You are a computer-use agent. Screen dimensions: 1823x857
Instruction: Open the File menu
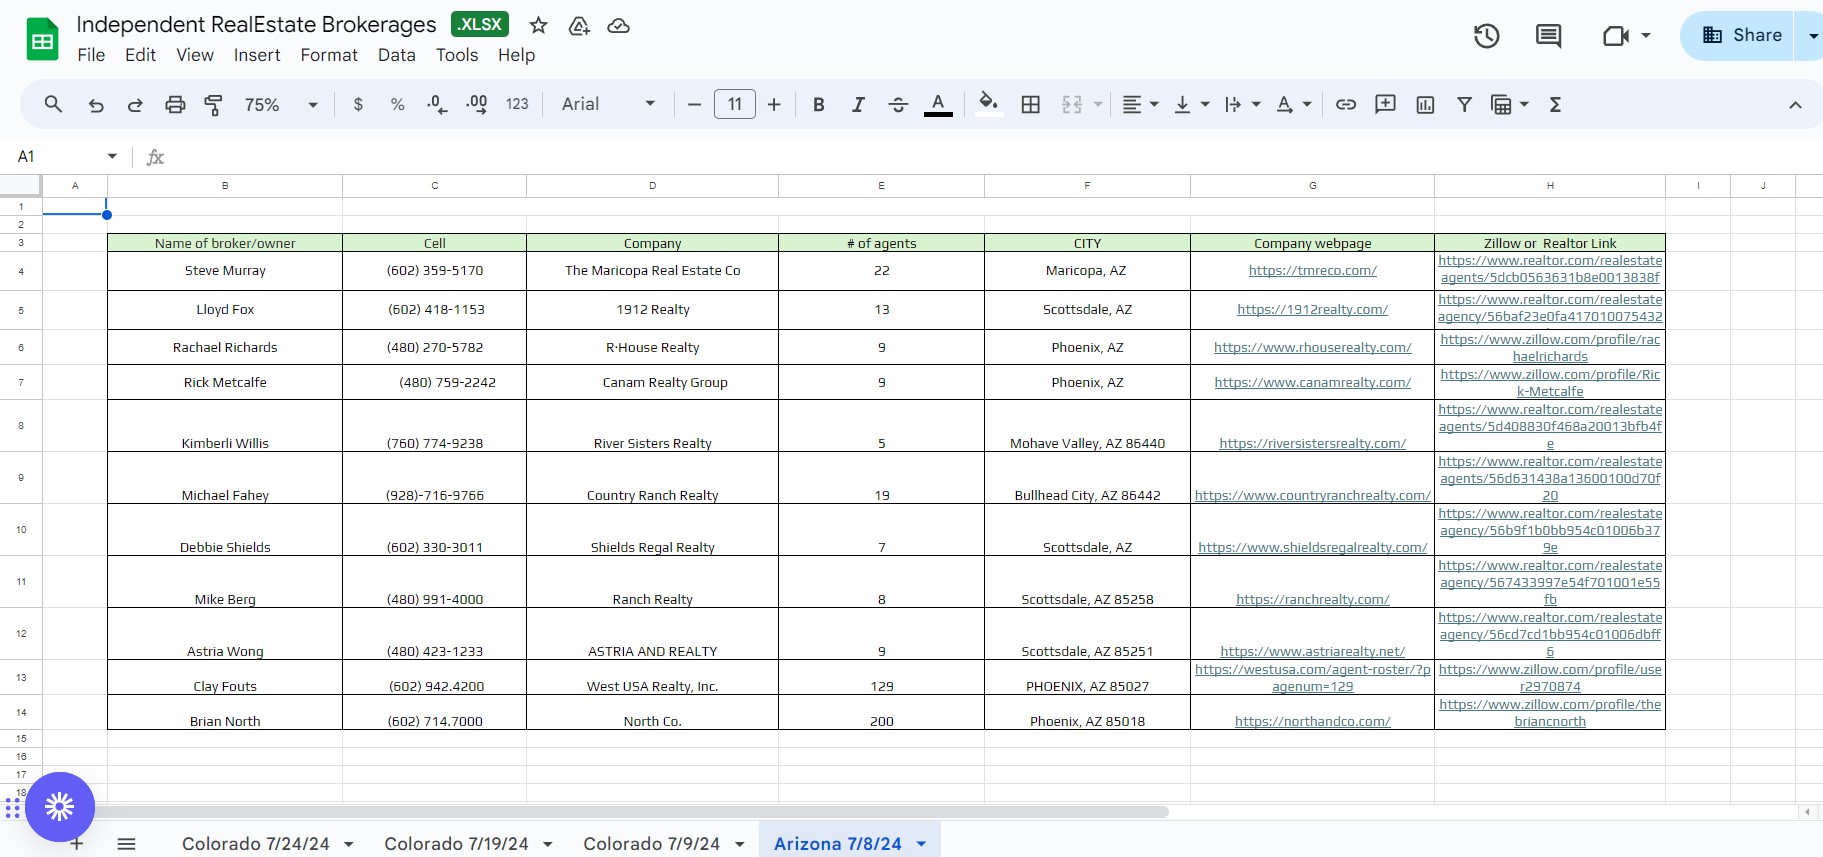pyautogui.click(x=91, y=55)
